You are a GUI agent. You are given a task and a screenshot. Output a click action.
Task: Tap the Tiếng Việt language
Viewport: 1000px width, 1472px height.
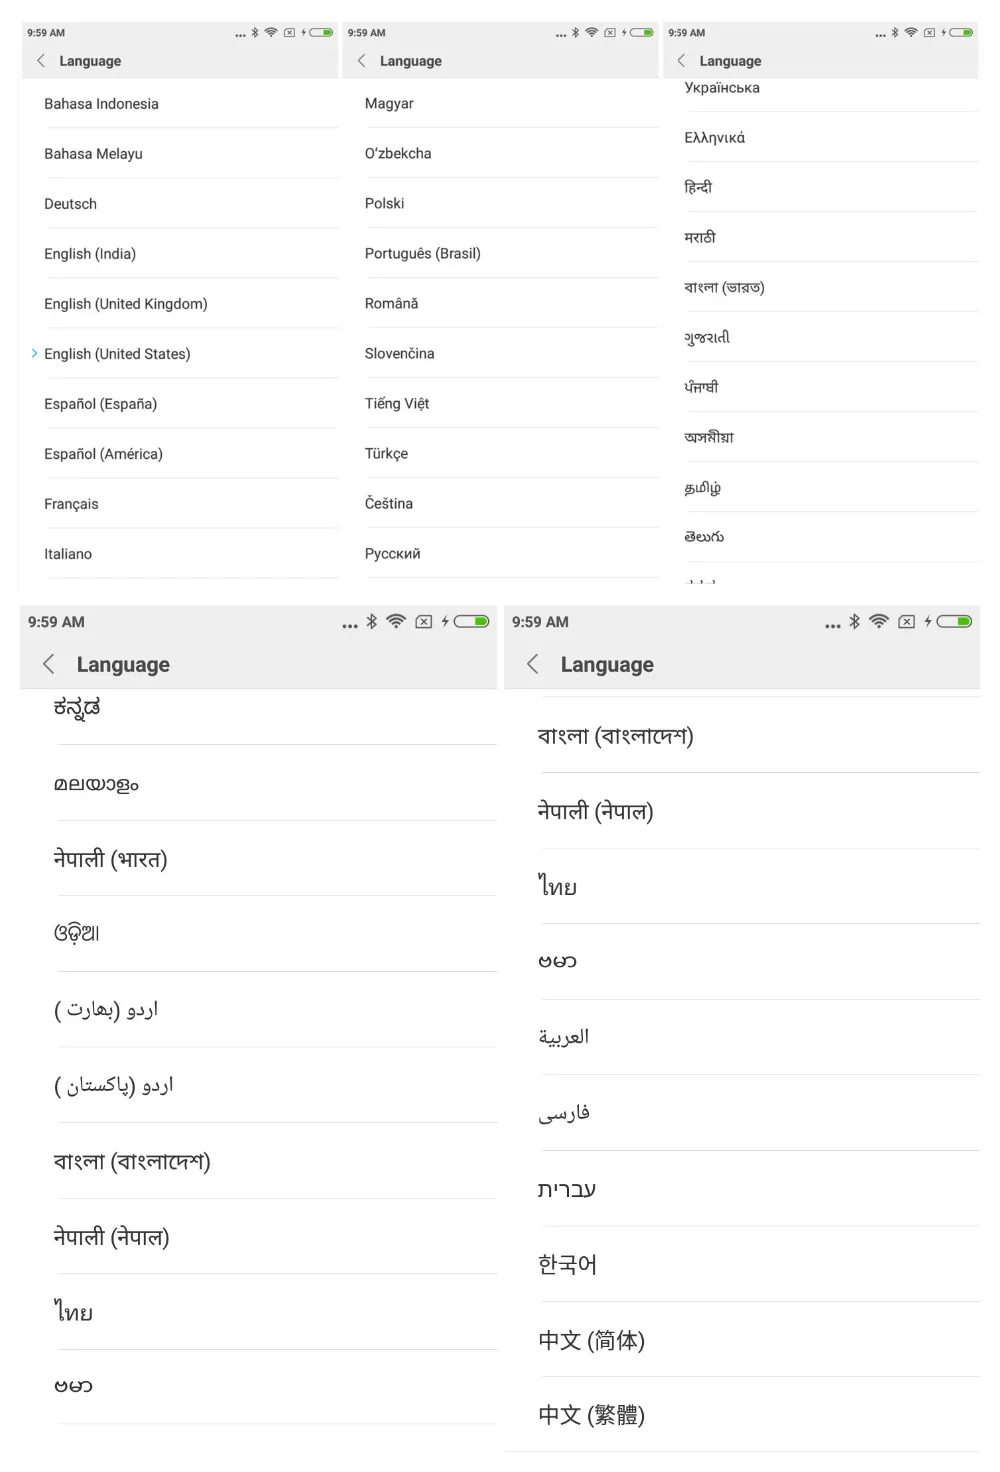pyautogui.click(x=500, y=404)
